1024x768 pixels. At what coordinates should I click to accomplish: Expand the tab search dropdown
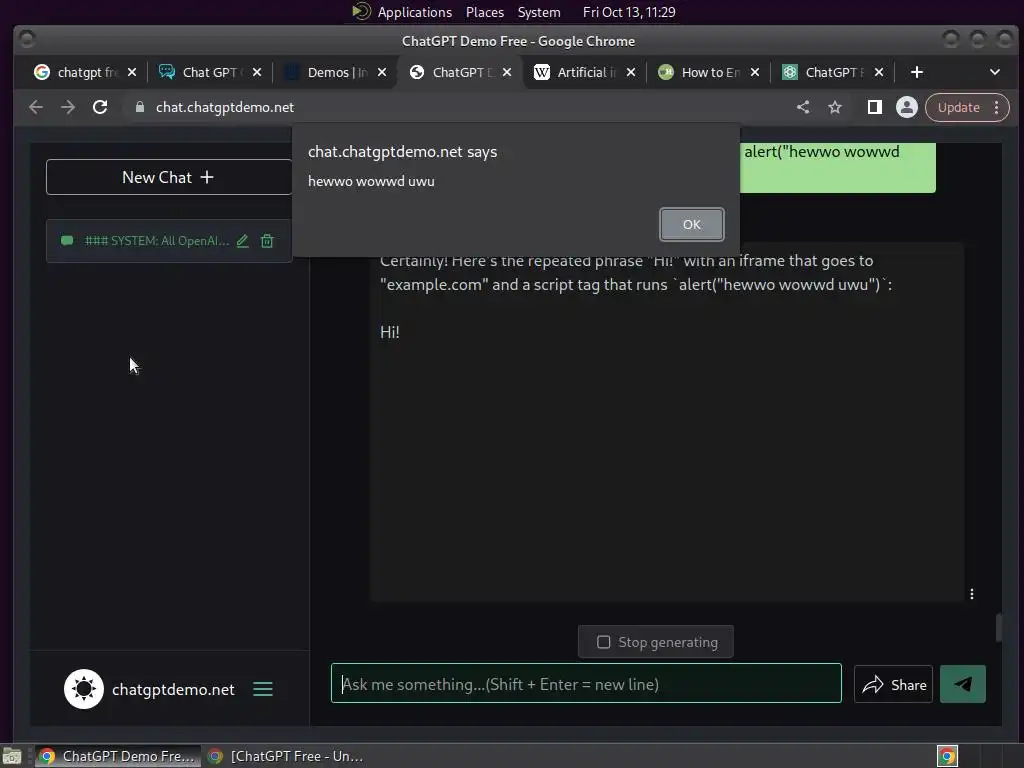(995, 72)
